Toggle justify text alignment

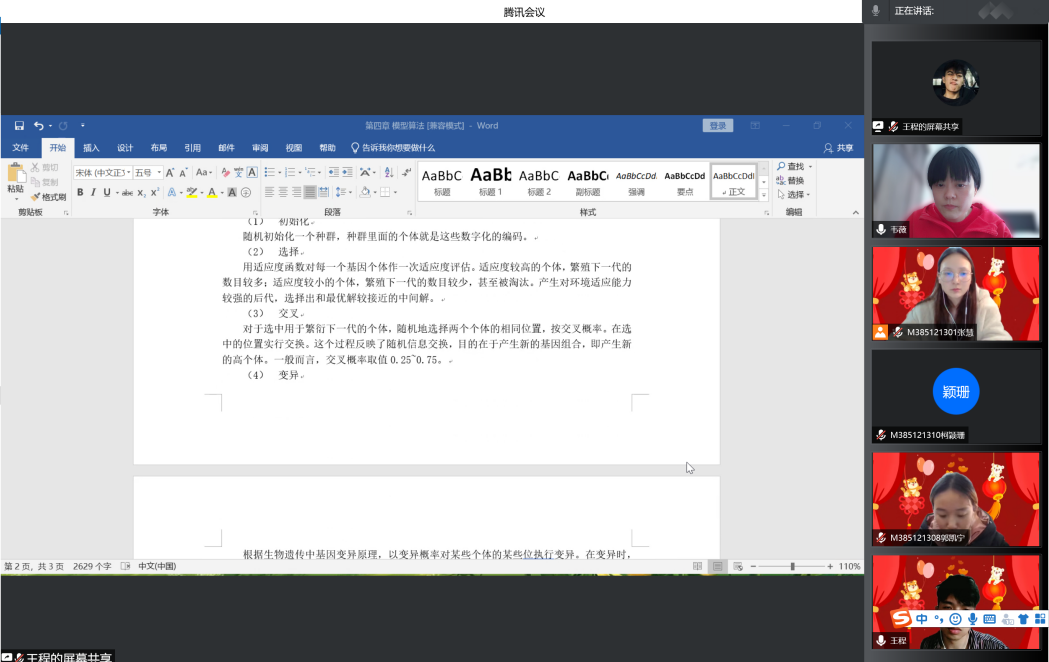[x=310, y=192]
